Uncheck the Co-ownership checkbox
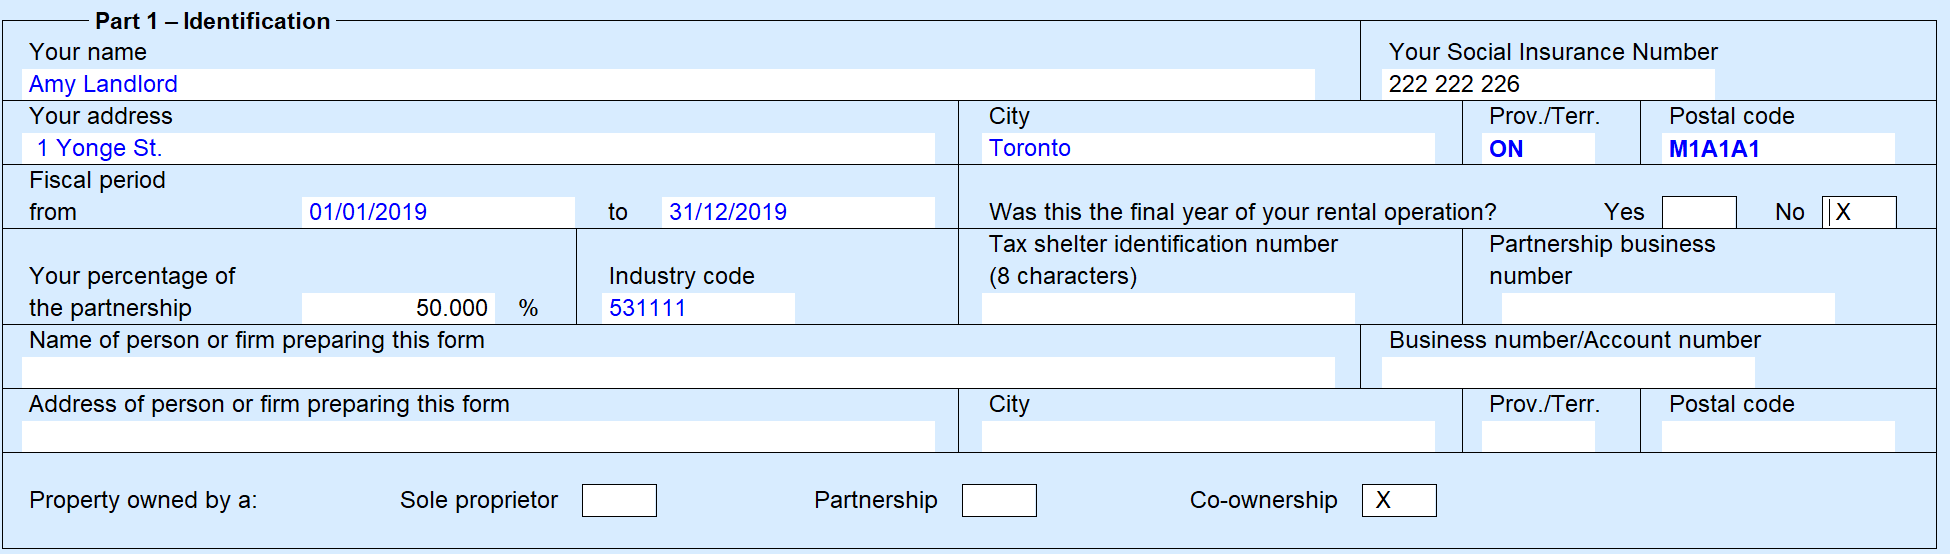 point(1399,500)
